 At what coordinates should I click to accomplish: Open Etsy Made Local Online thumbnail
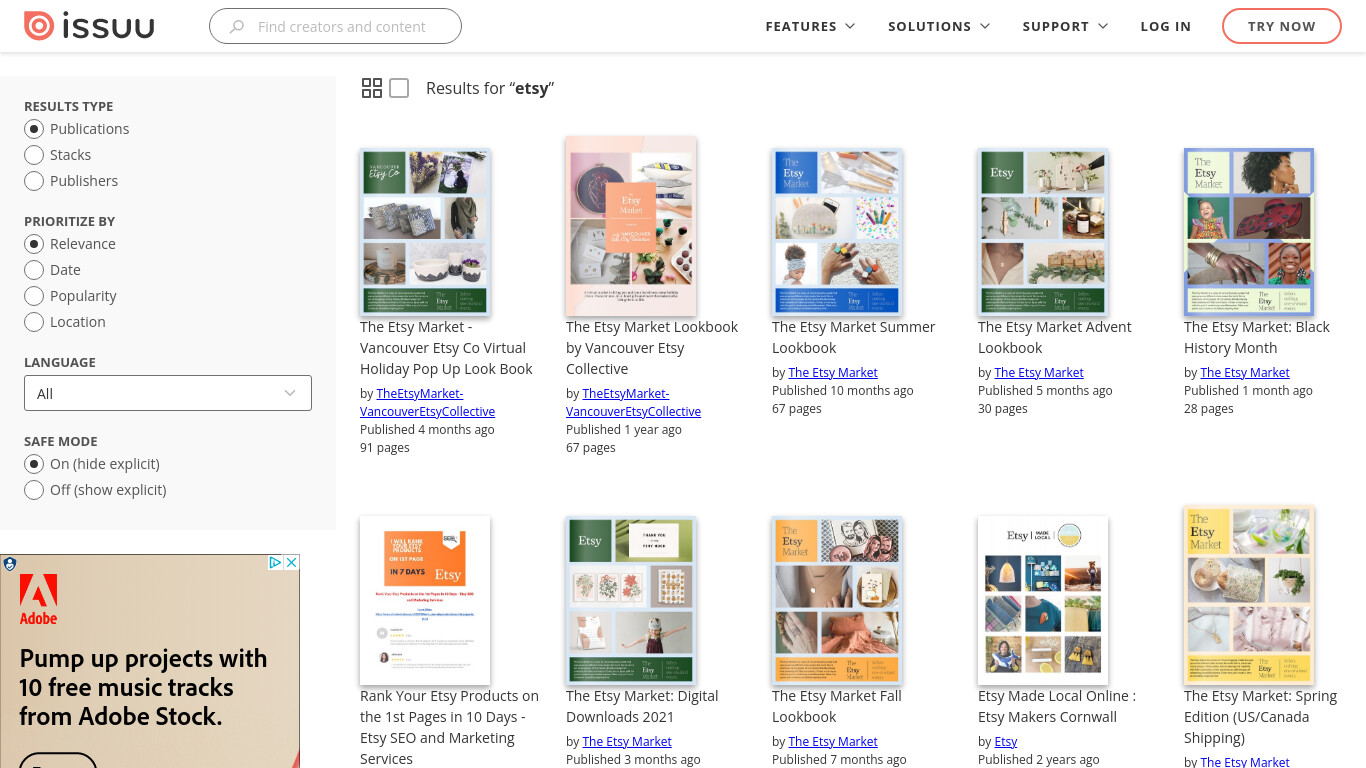pos(1043,600)
